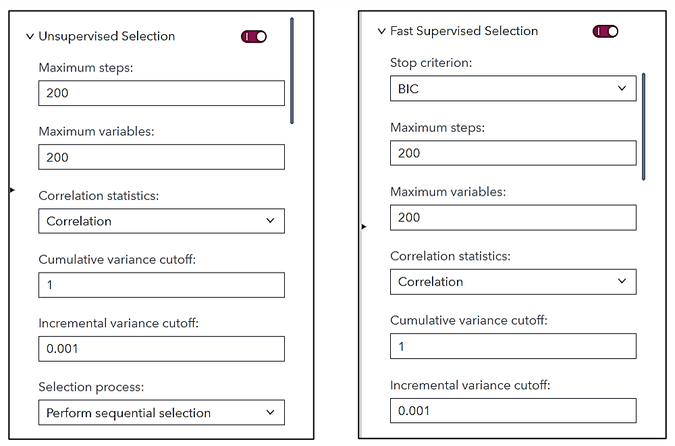Open Correlation statistics dropdown under Unsupervised Selection
This screenshot has width=675, height=446.
161,221
